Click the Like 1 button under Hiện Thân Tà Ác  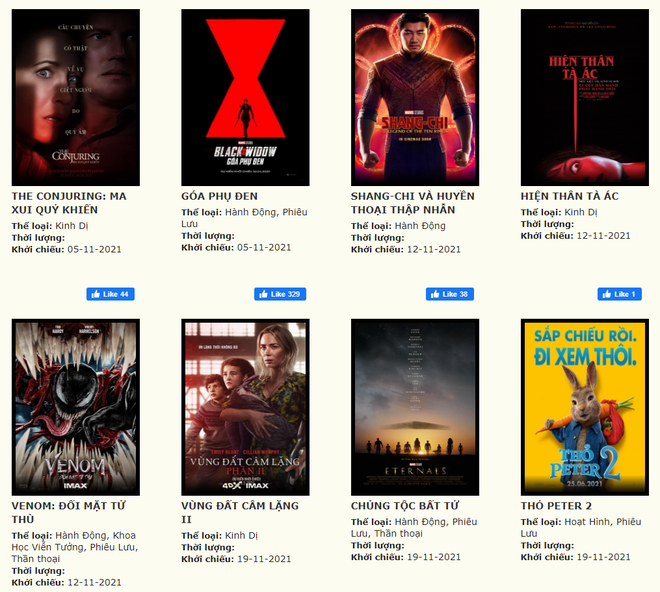620,294
